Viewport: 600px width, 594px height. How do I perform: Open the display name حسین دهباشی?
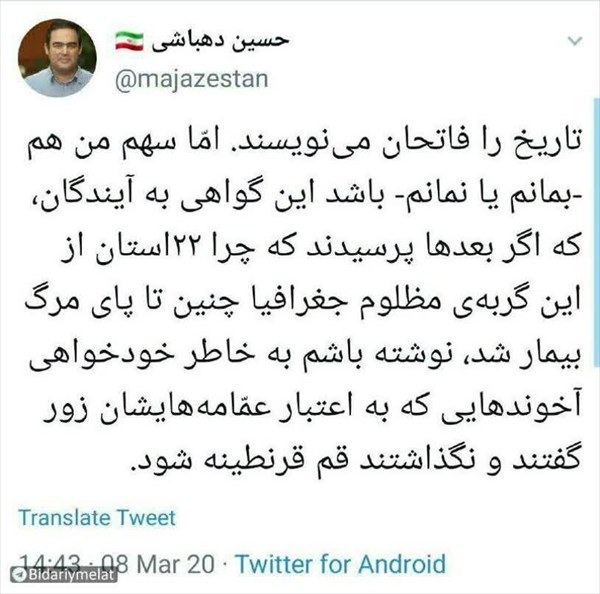[x=220, y=41]
